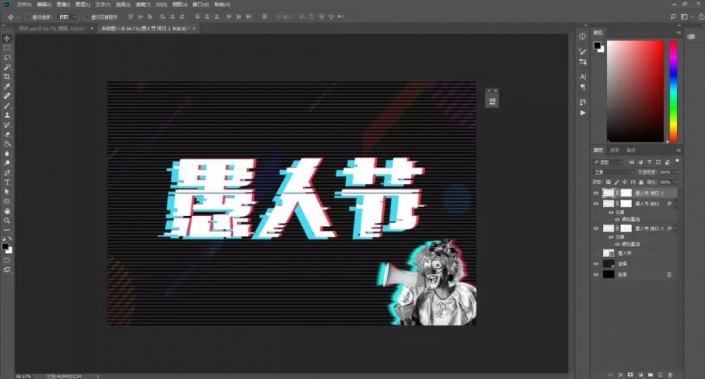Select the Horizontal Type tool
This screenshot has width=705, height=379.
[x=7, y=183]
